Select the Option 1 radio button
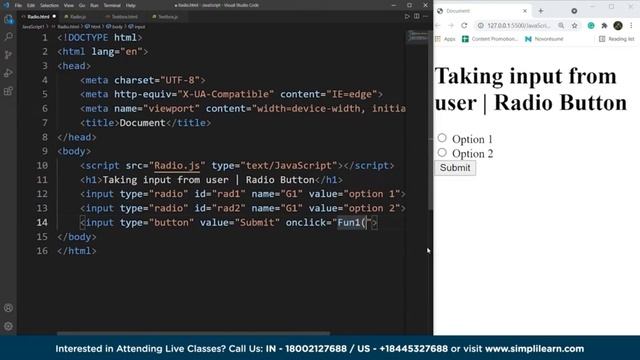This screenshot has width=640, height=360. pyautogui.click(x=442, y=138)
